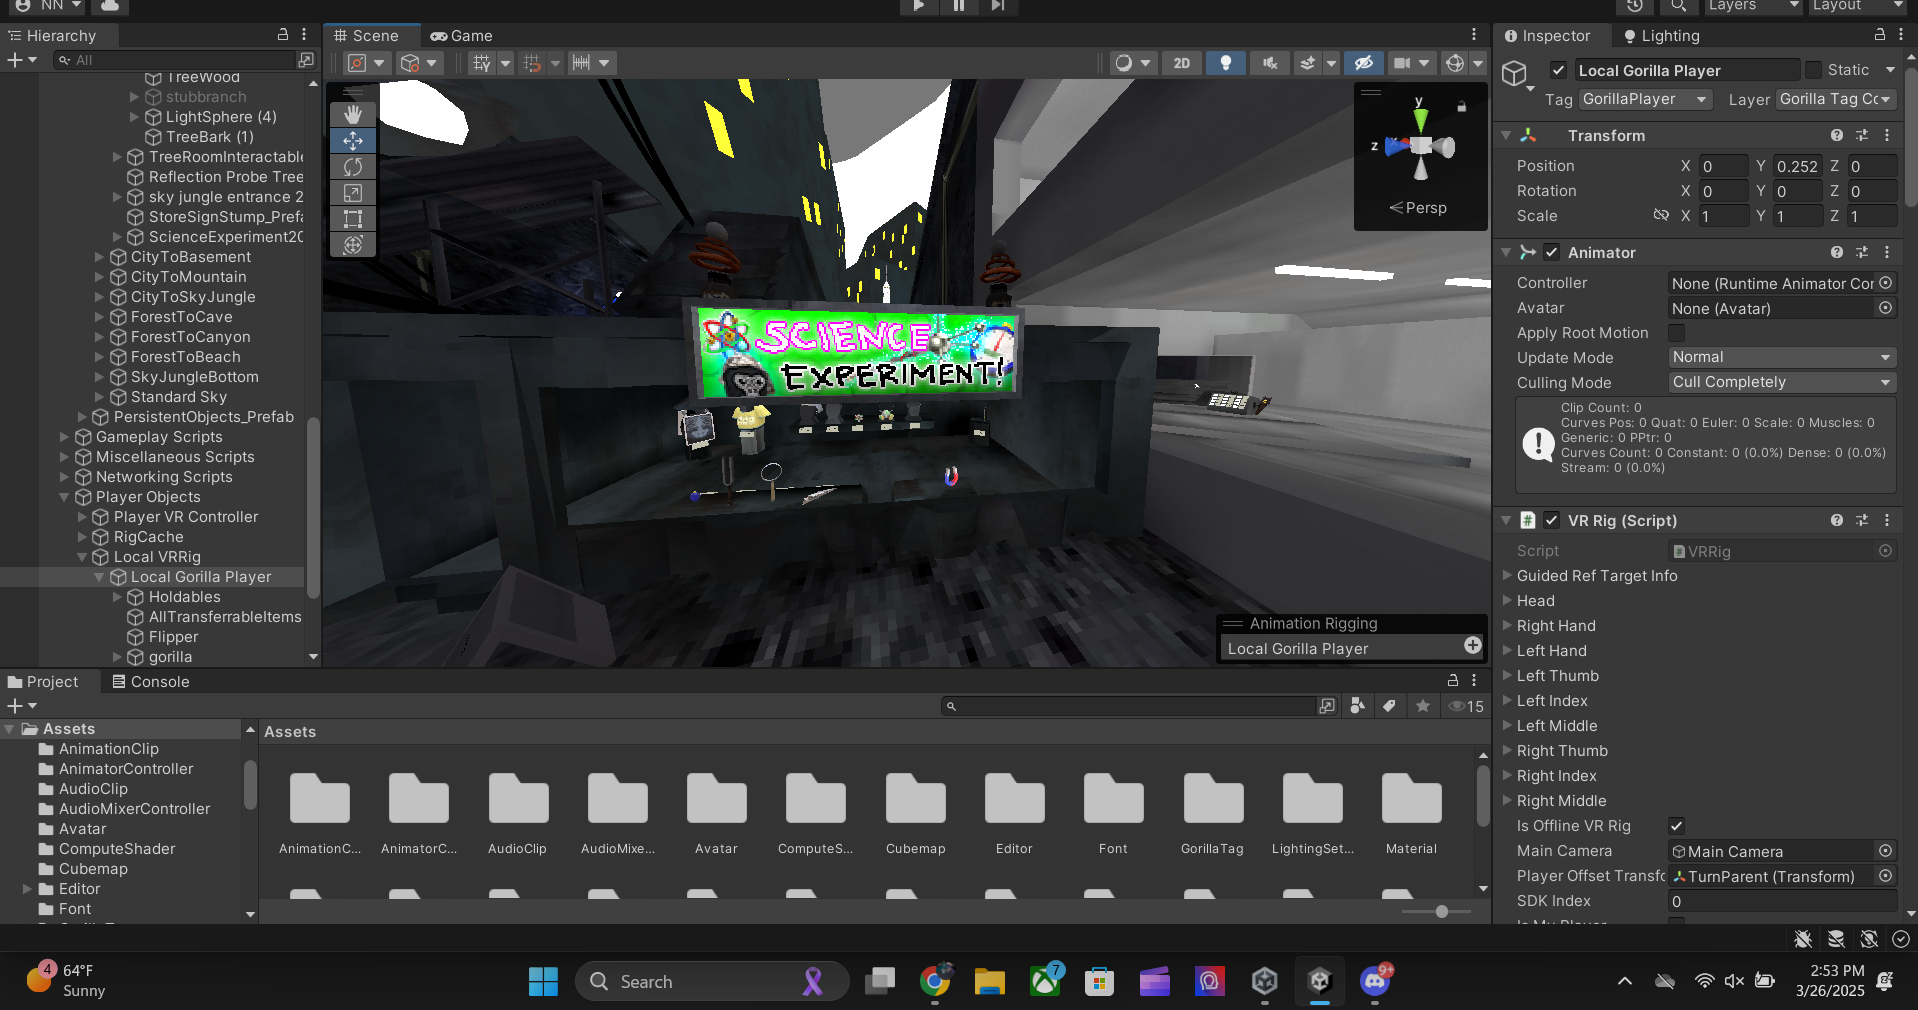Expand Player VR Controller in Hierarchy
The height and width of the screenshot is (1010, 1918).
83,517
